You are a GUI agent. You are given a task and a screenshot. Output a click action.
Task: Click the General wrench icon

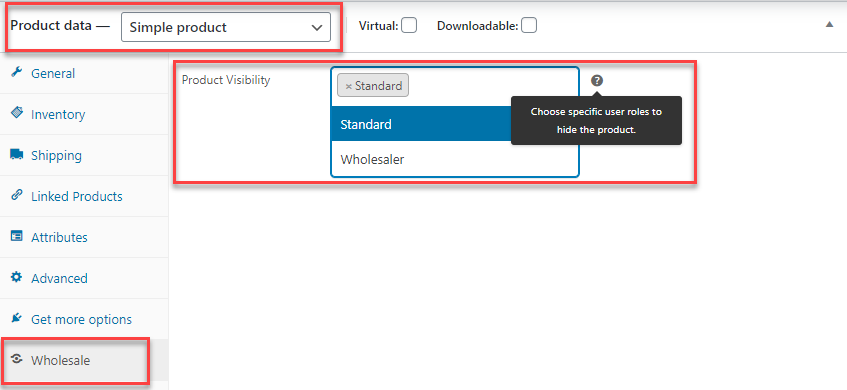17,72
